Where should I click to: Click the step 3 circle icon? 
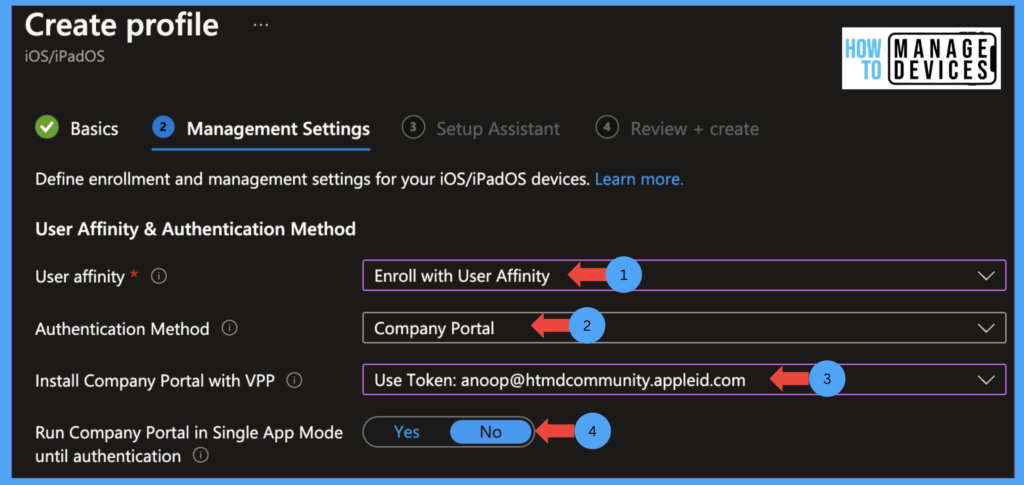[x=413, y=127]
